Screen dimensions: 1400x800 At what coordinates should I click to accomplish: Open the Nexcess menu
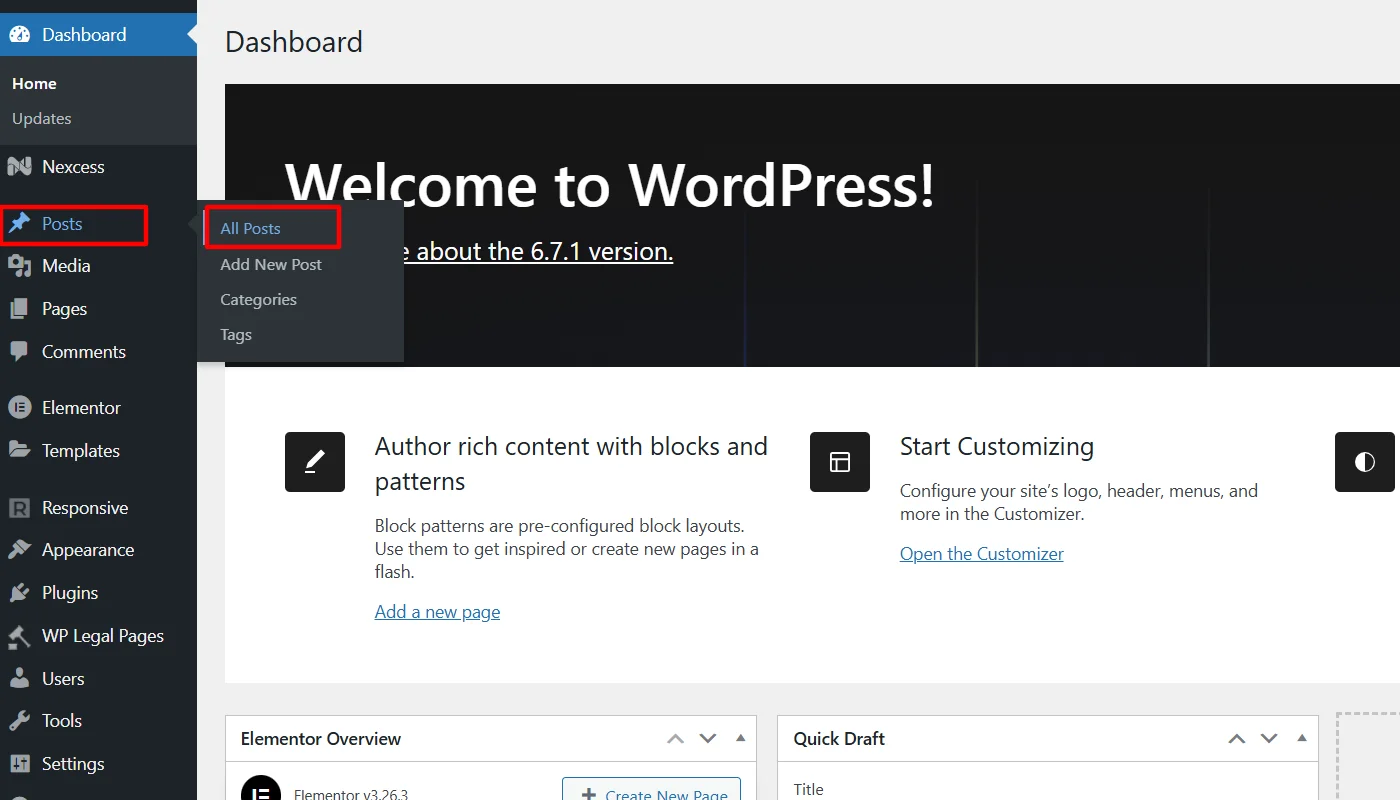click(98, 167)
